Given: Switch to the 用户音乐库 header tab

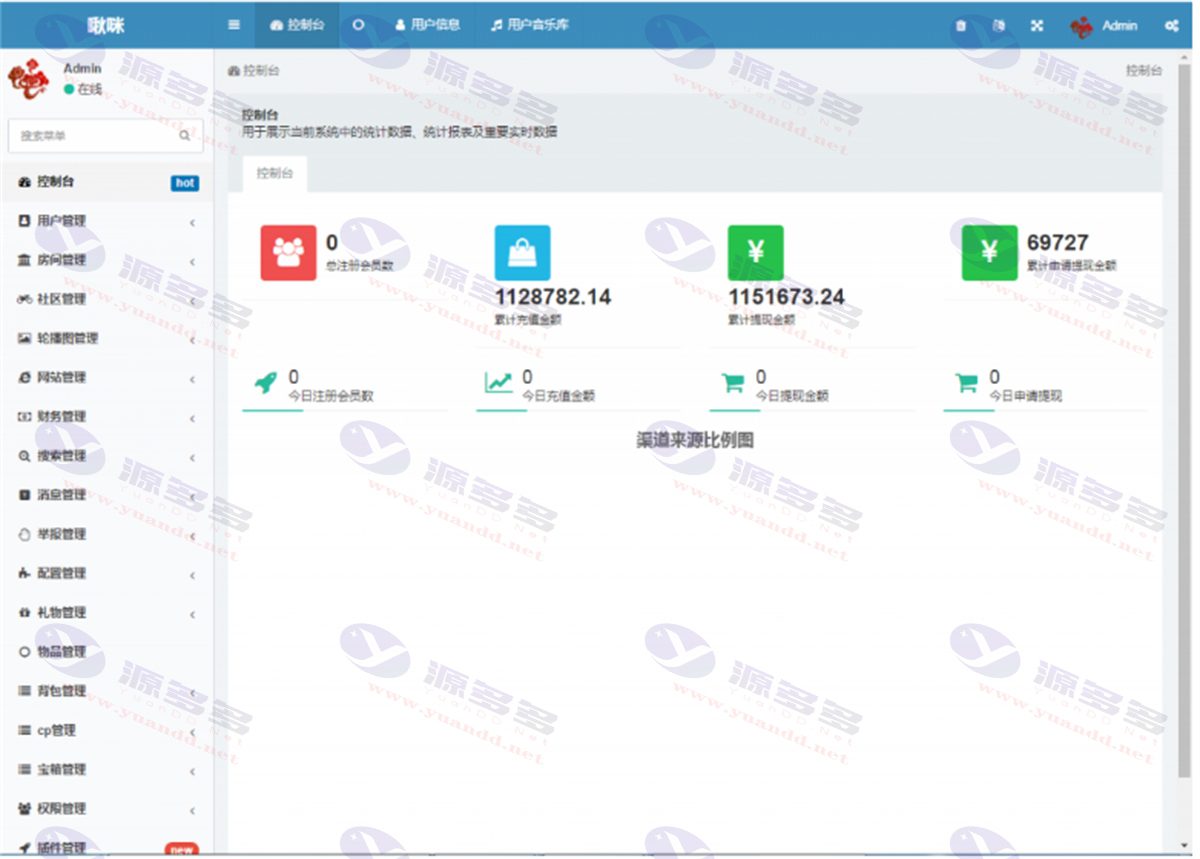Looking at the screenshot, I should (x=530, y=25).
